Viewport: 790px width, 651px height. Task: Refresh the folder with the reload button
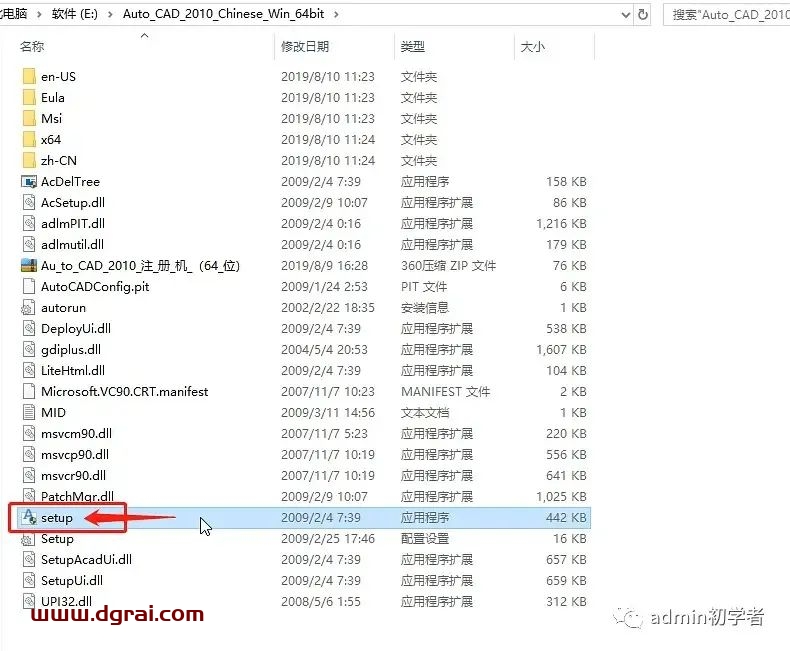(643, 14)
